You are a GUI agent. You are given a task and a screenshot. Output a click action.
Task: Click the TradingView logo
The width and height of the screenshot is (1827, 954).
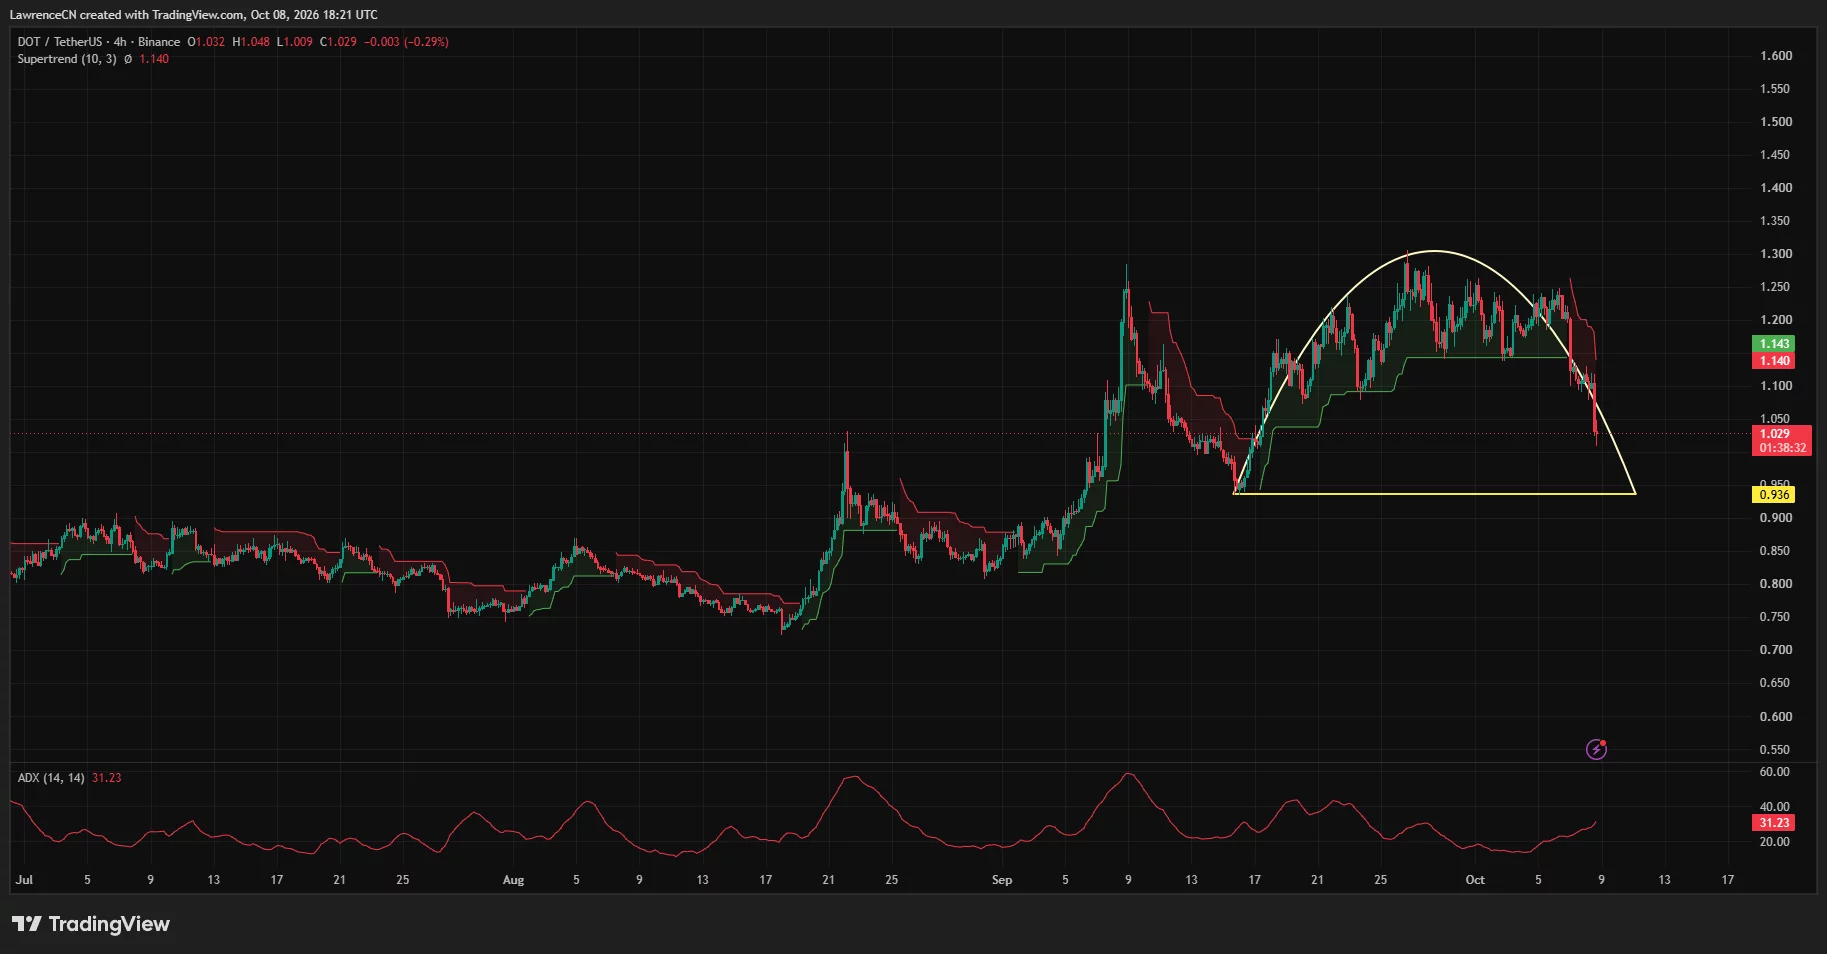click(x=91, y=924)
